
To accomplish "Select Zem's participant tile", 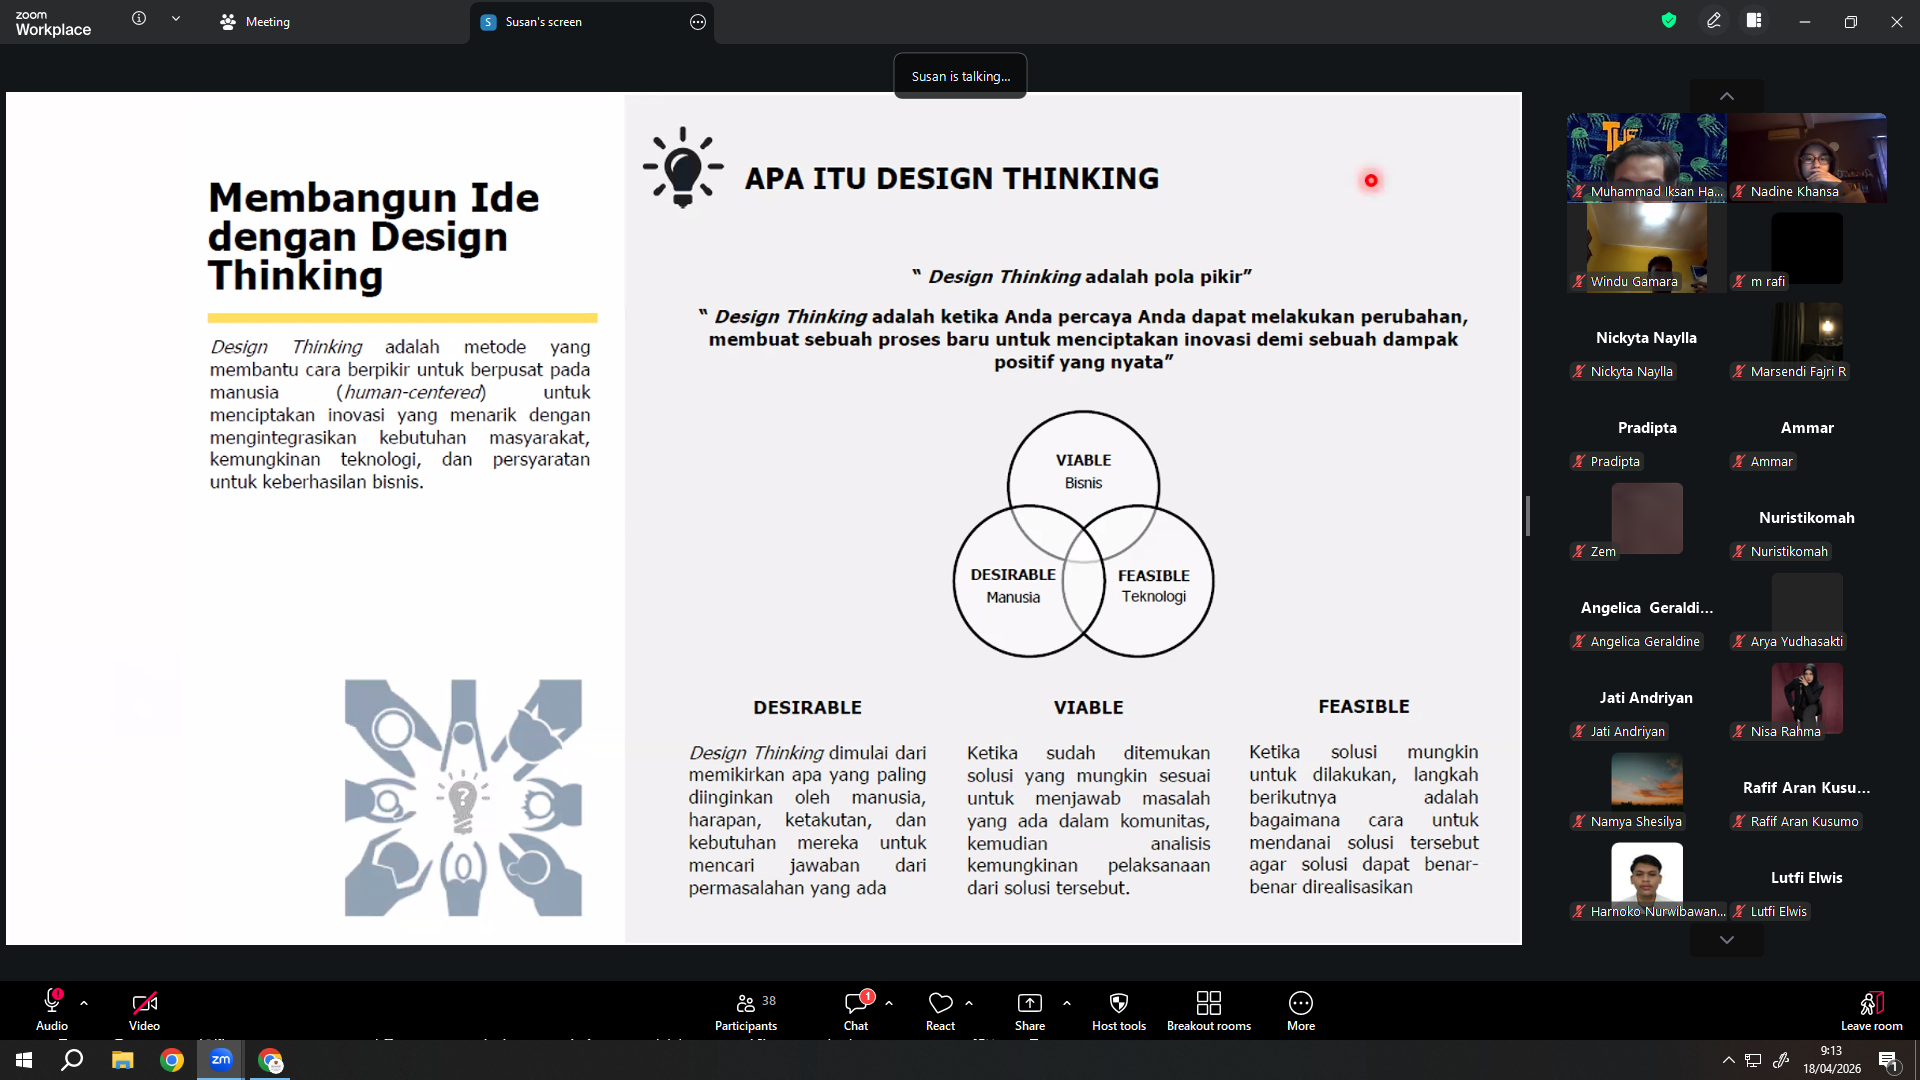I will 1647,518.
